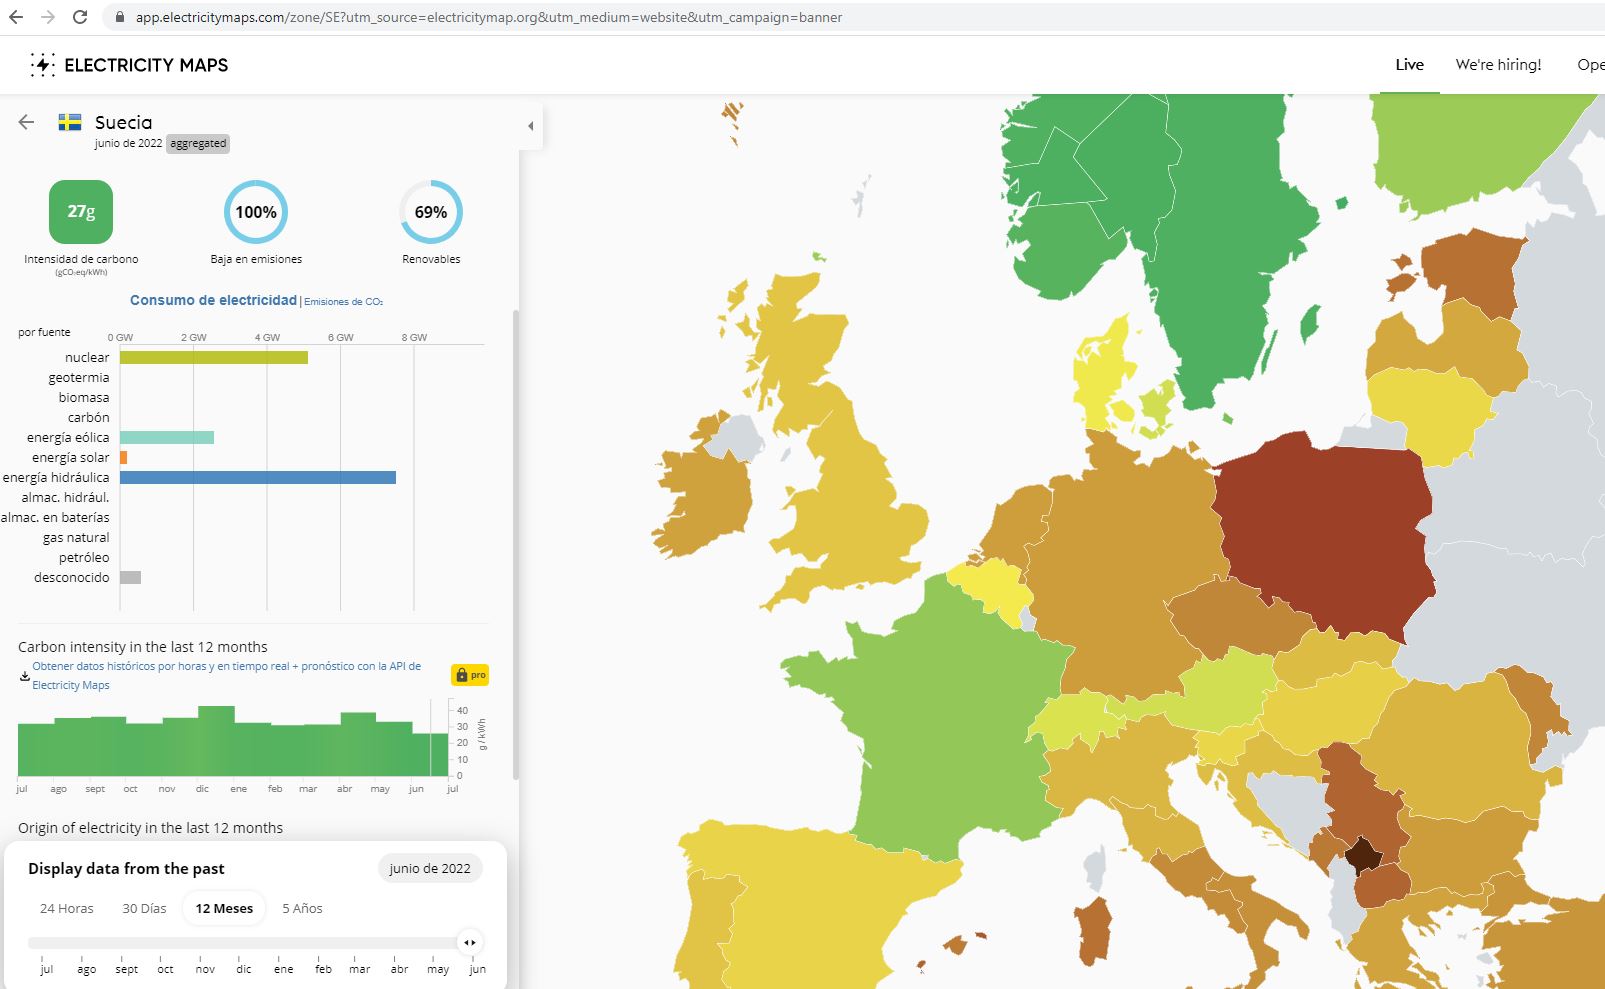Open the Live tab
The image size is (1605, 989).
click(x=1409, y=65)
